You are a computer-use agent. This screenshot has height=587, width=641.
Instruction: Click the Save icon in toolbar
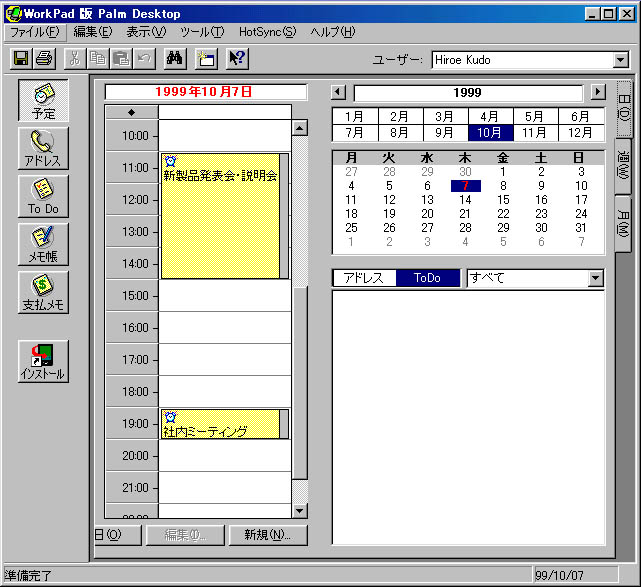[20, 59]
